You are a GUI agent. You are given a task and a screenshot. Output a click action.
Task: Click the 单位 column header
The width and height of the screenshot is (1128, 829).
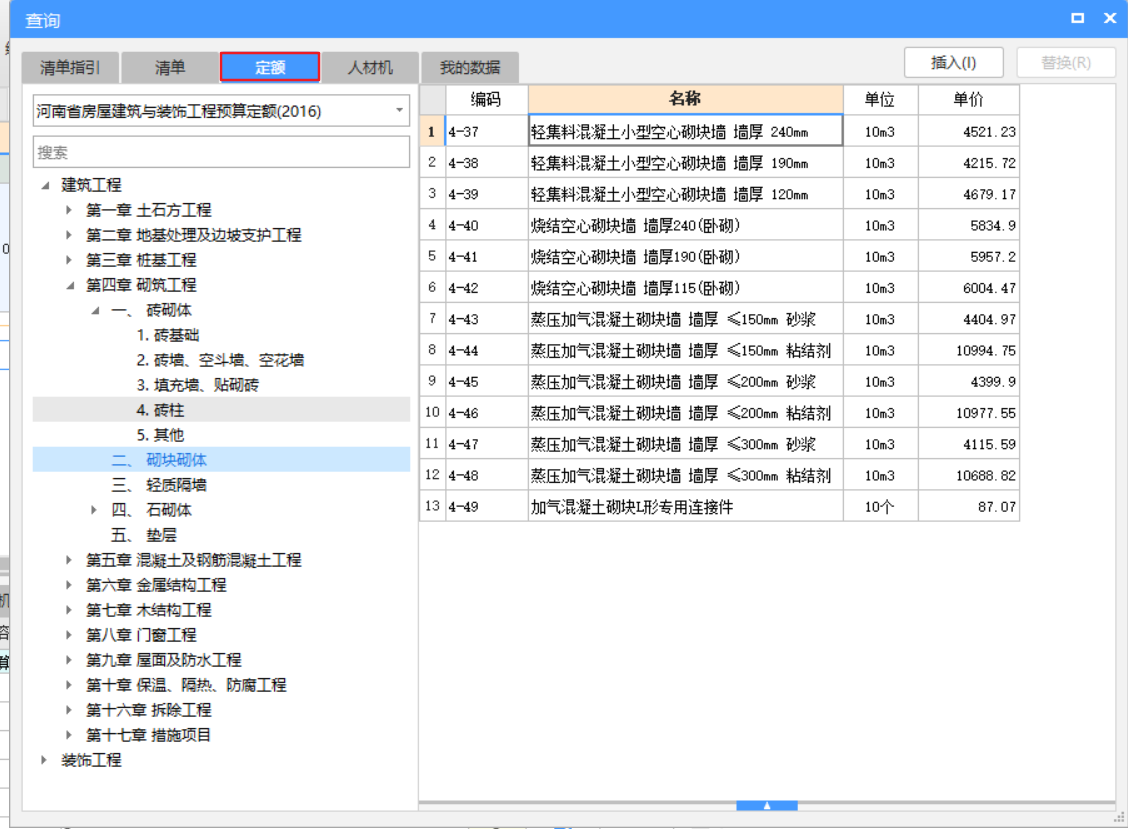tap(880, 99)
